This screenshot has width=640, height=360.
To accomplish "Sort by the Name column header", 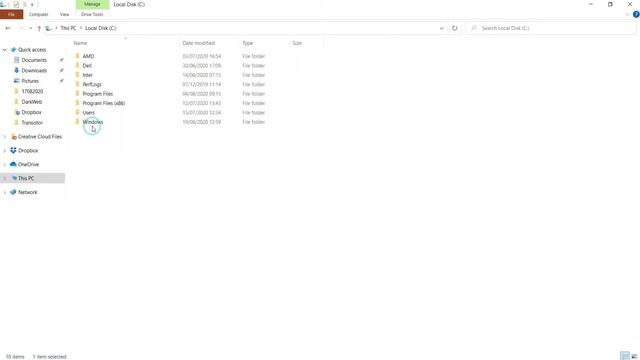I will [80, 43].
